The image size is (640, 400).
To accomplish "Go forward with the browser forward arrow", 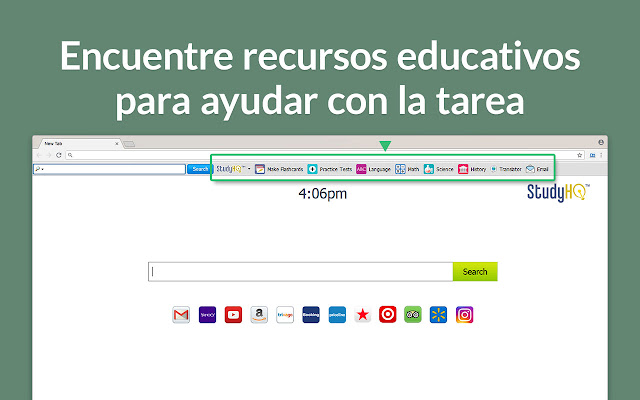I will click(x=49, y=155).
